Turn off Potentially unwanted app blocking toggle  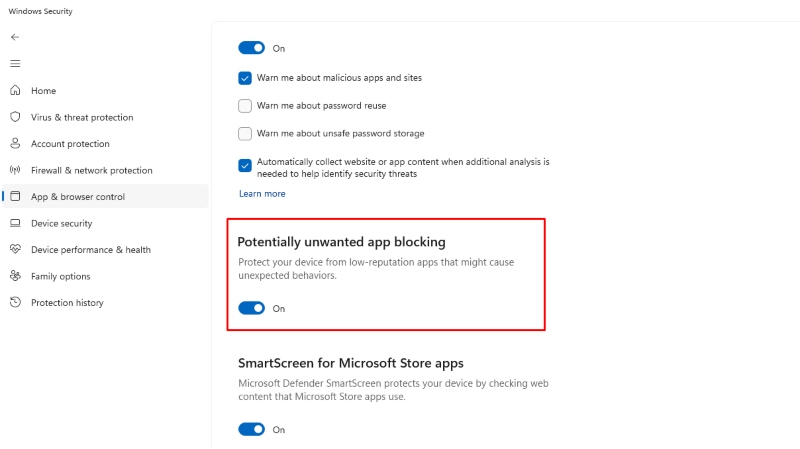pos(251,308)
